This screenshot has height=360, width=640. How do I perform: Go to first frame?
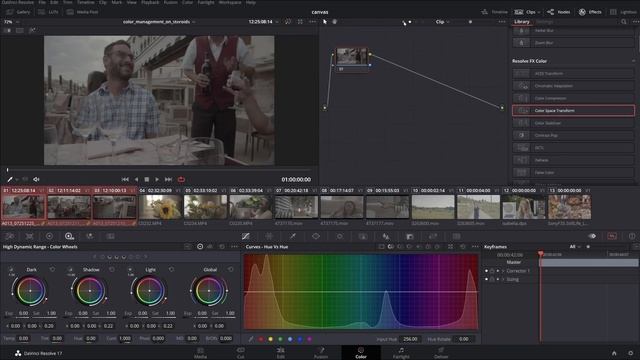point(125,180)
